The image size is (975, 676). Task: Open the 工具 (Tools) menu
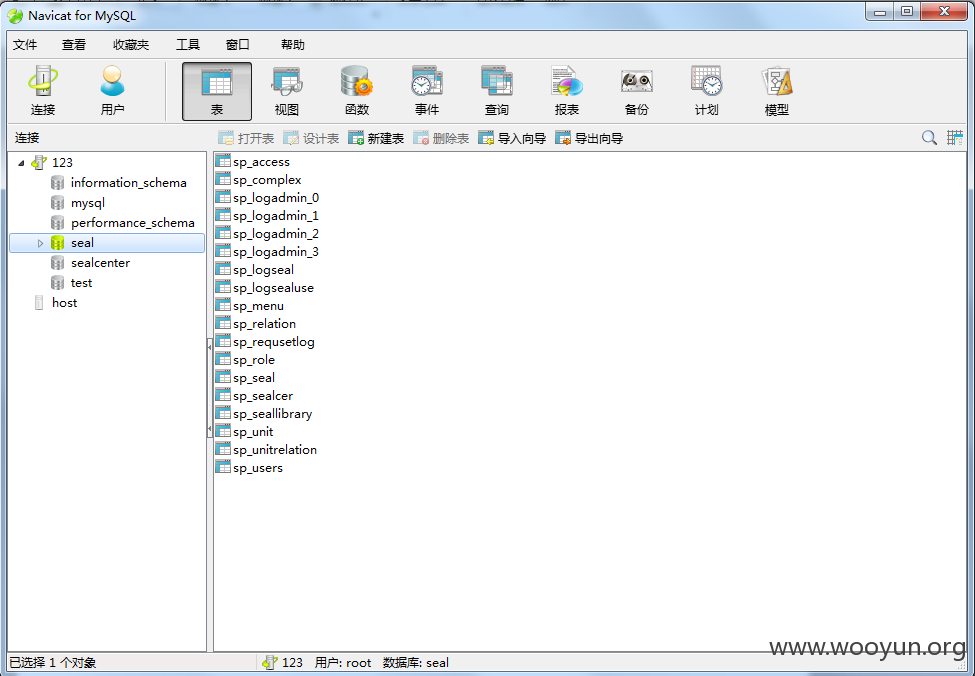coord(188,45)
